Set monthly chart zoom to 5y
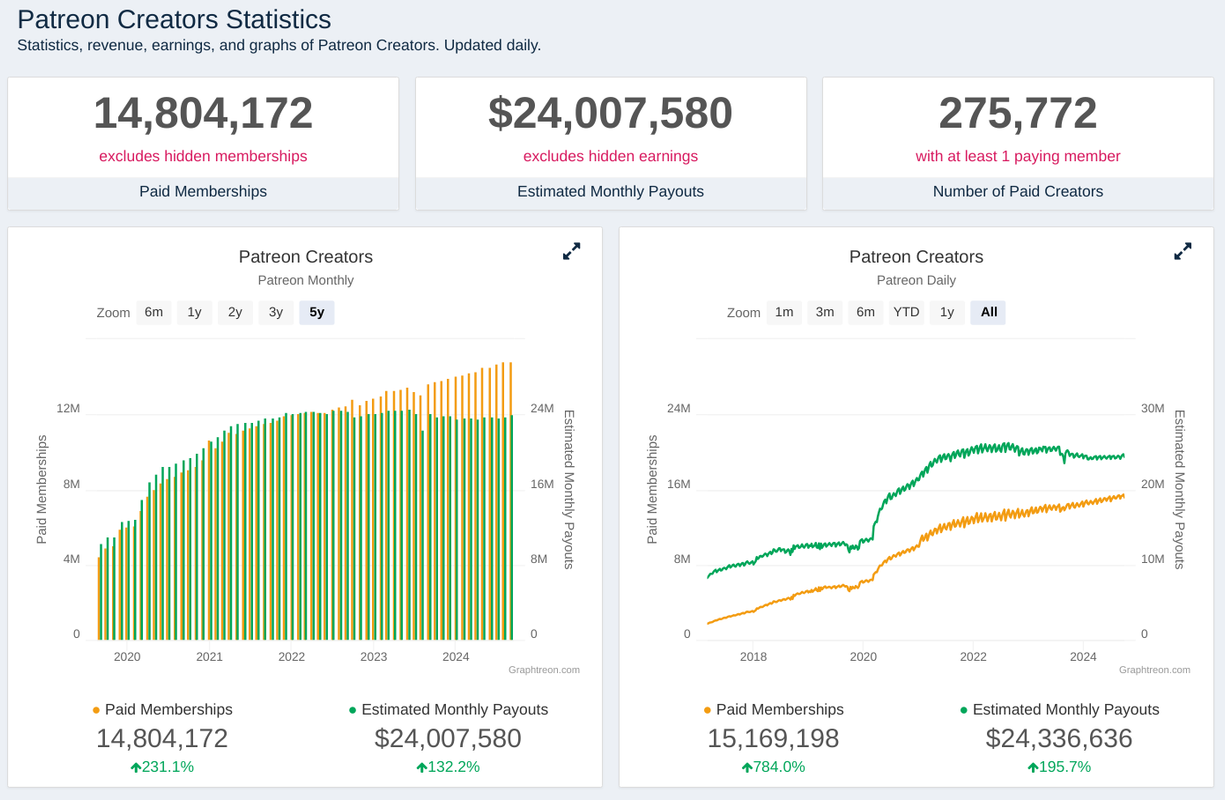The height and width of the screenshot is (800, 1225). [x=317, y=312]
